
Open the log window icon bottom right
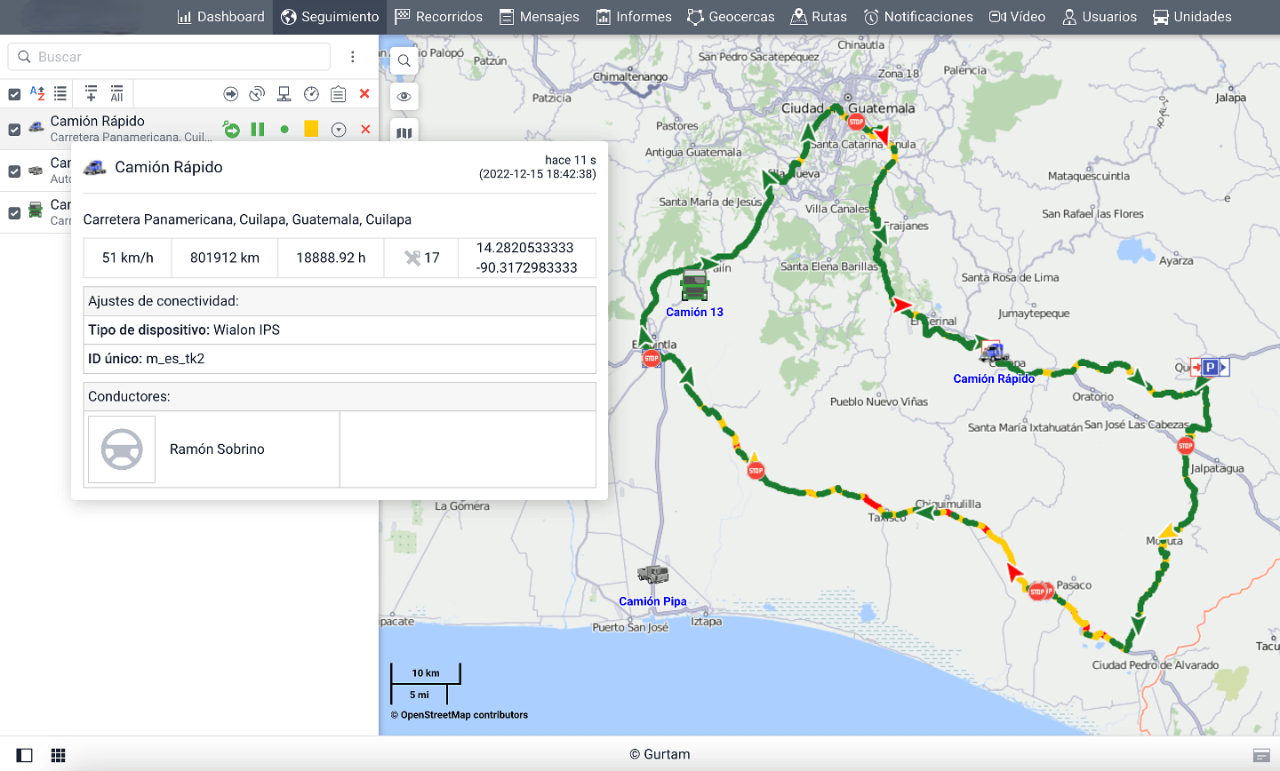[1261, 755]
